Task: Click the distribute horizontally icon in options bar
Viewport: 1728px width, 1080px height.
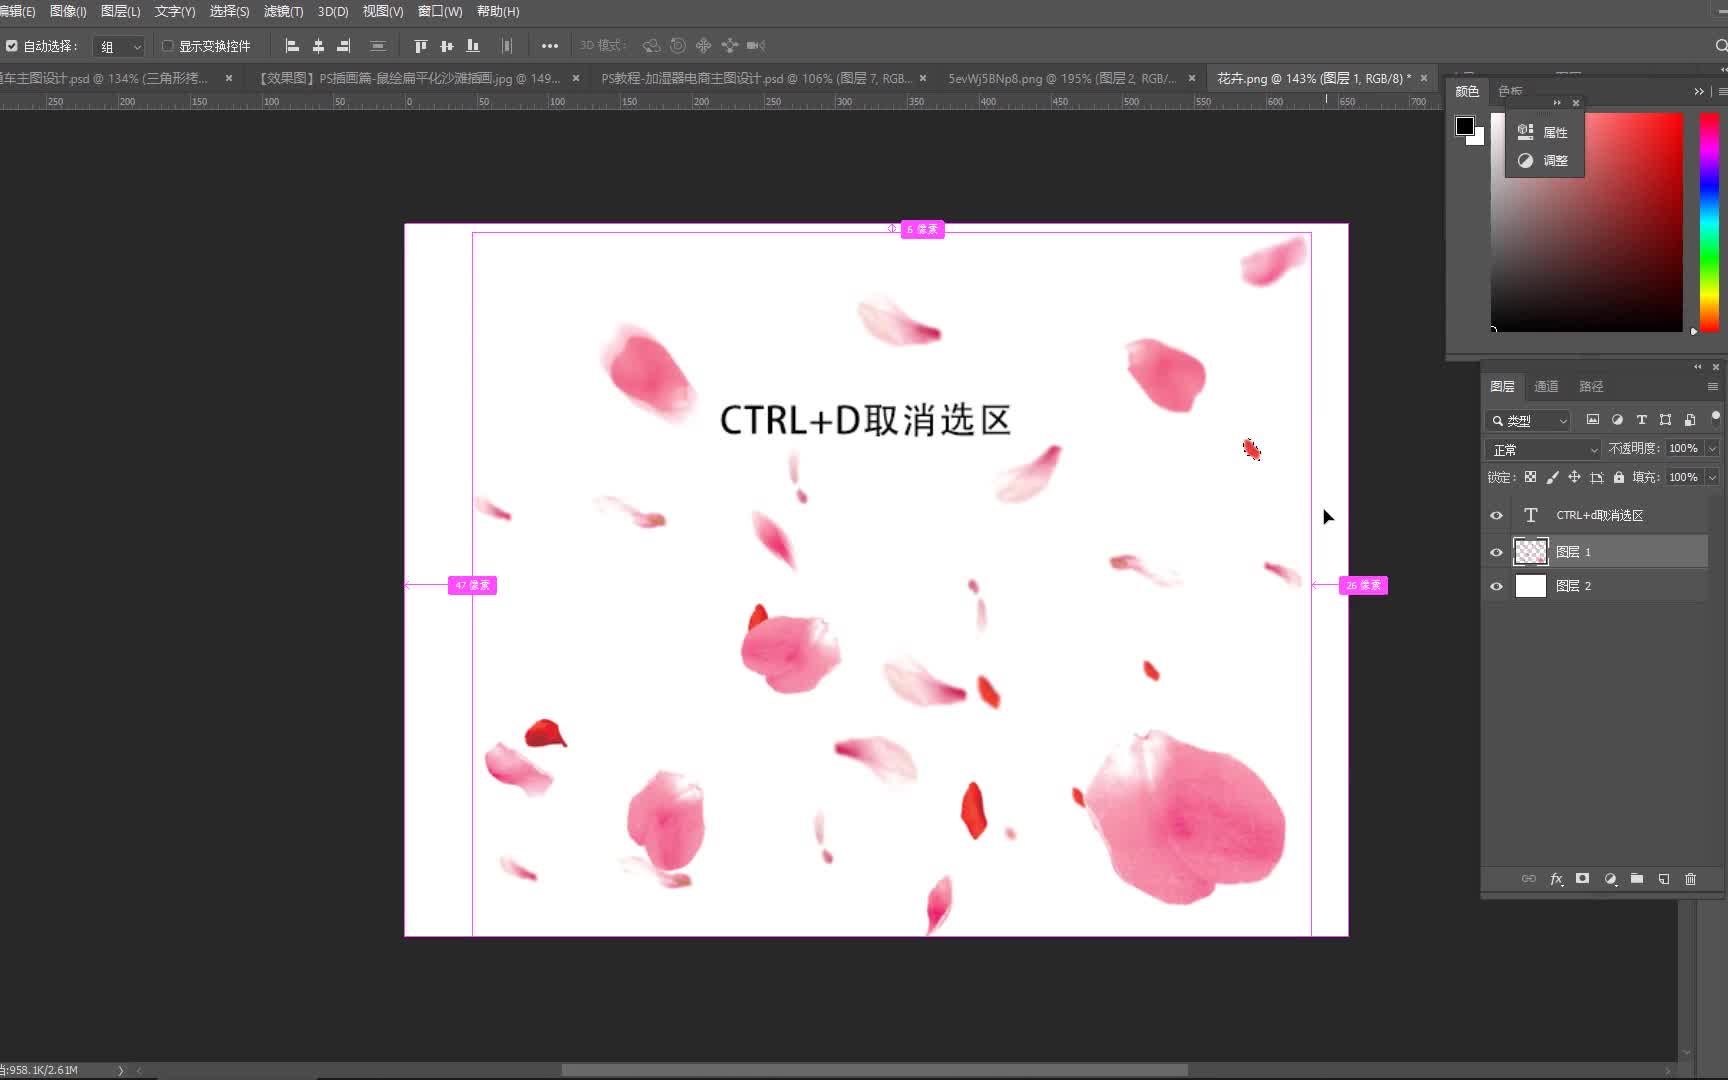Action: click(378, 46)
